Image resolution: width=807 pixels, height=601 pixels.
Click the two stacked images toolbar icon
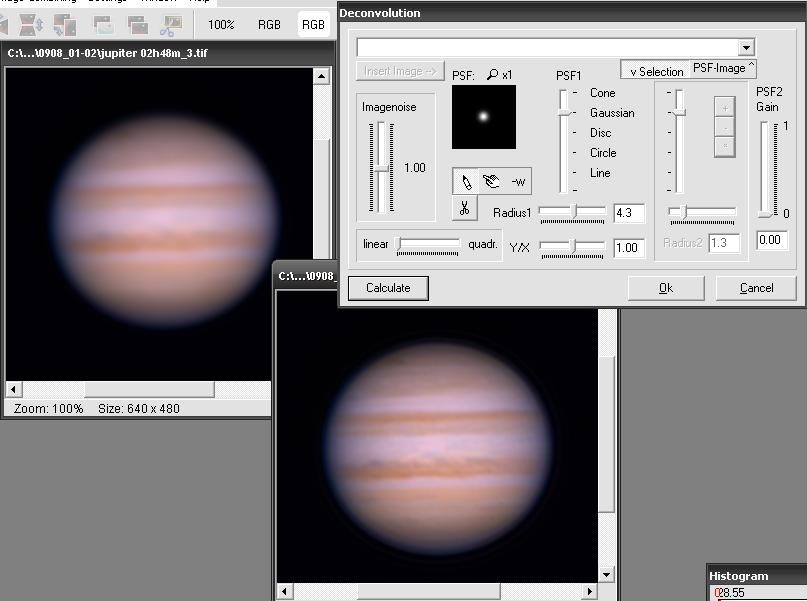(137, 25)
